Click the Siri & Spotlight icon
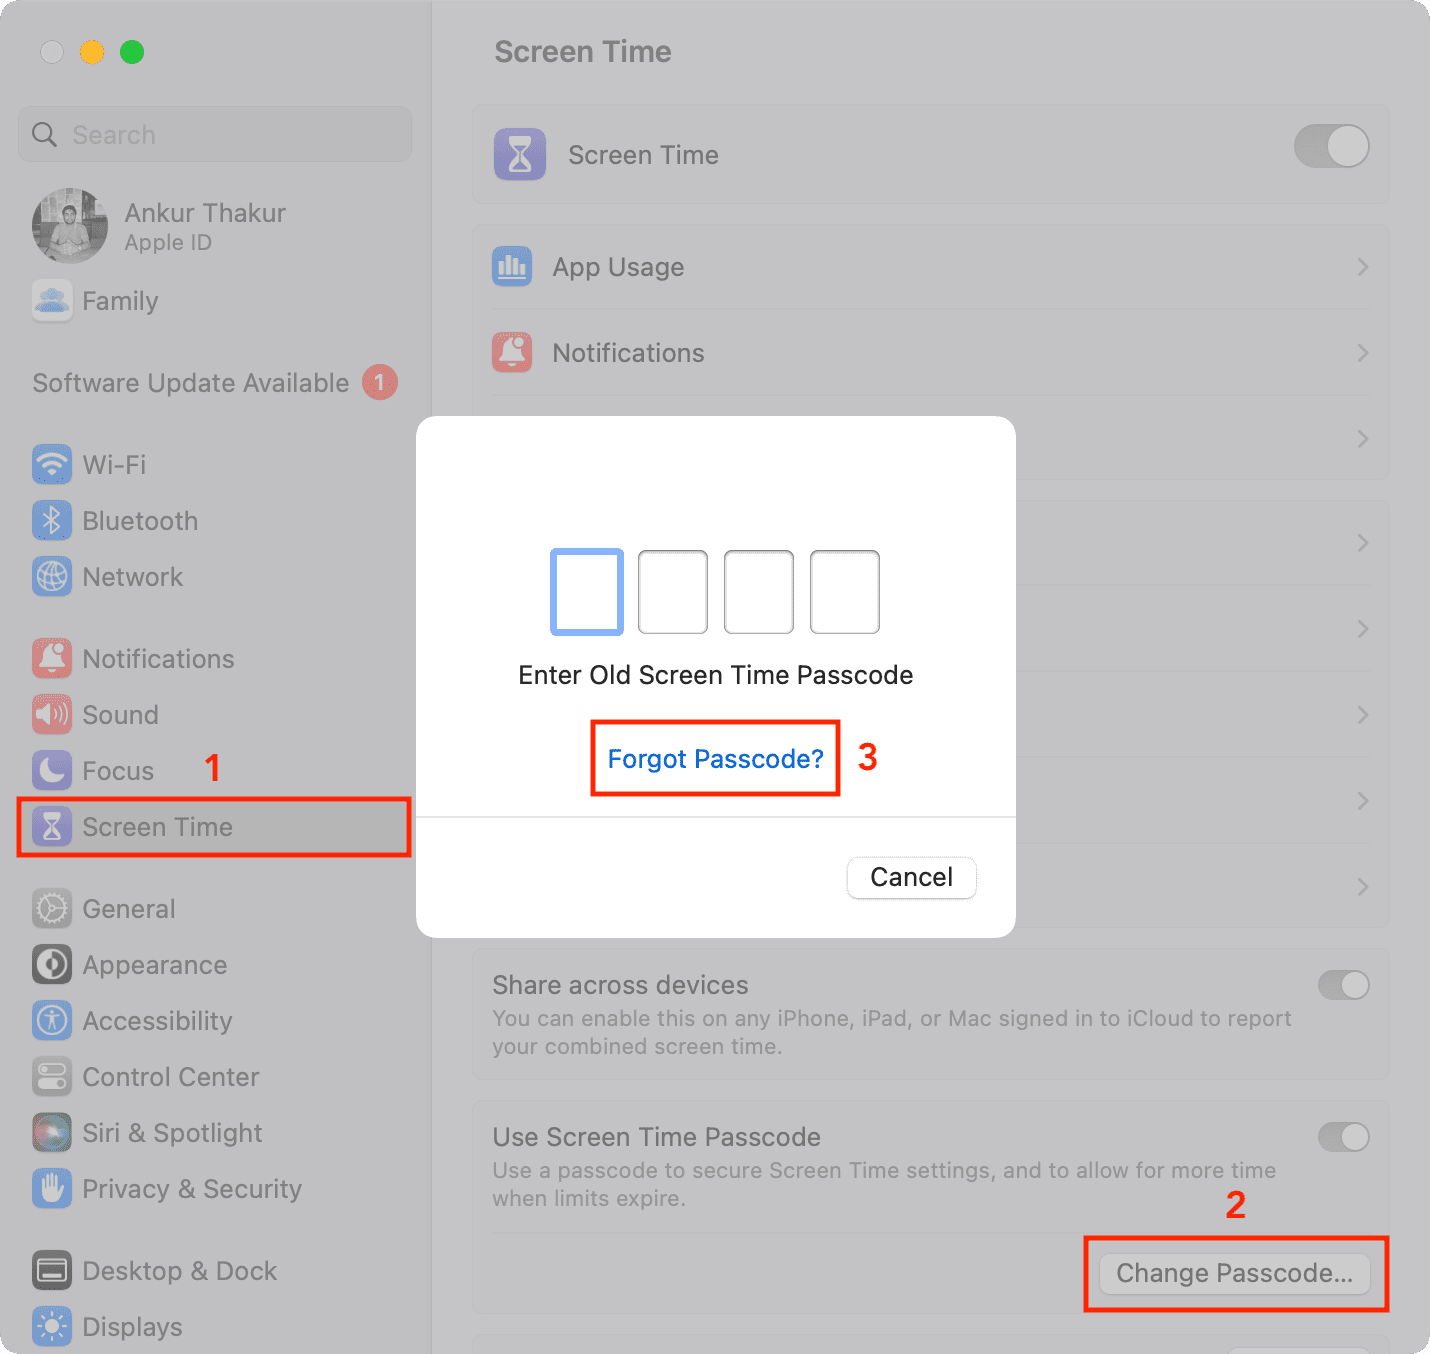The height and width of the screenshot is (1354, 1430). tap(52, 1132)
